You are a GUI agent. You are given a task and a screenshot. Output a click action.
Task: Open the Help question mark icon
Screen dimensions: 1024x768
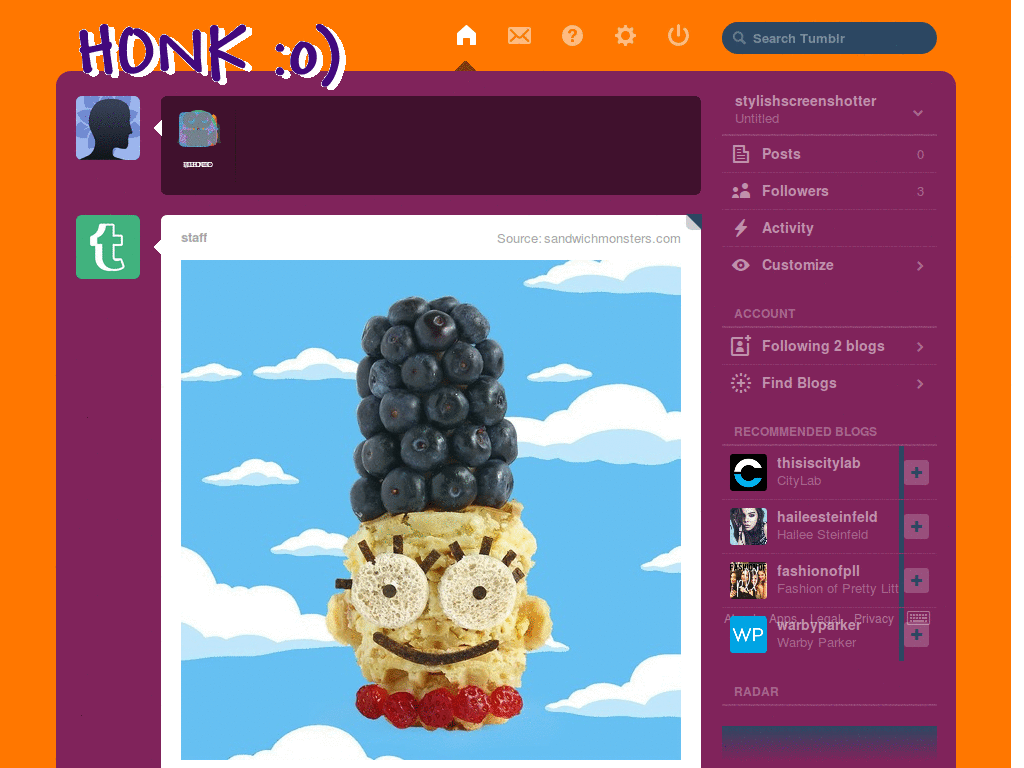(572, 35)
